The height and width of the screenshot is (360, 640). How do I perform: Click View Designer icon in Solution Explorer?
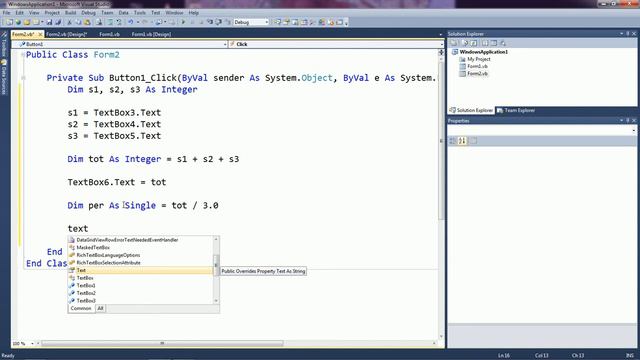pos(494,43)
